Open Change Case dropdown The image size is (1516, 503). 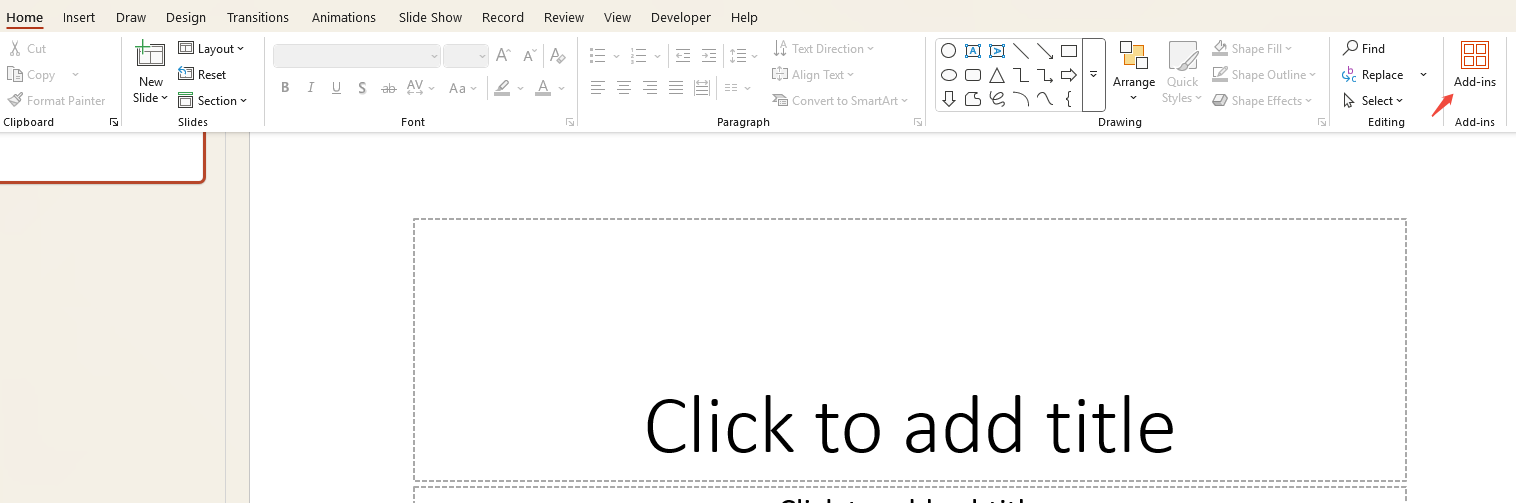coord(463,88)
